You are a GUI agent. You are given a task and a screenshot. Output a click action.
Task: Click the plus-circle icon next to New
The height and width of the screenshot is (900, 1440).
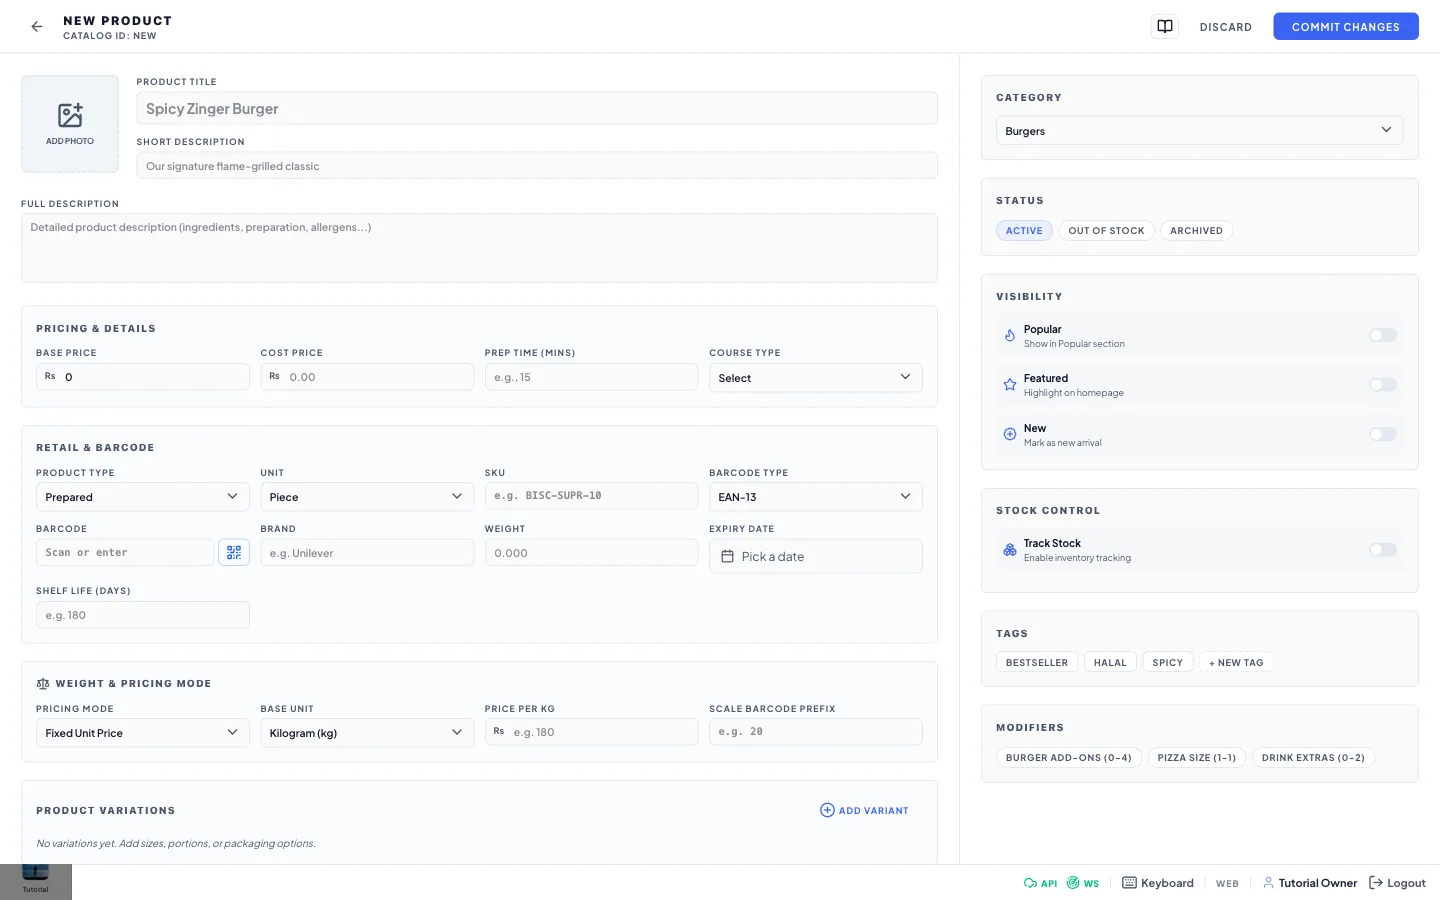point(1010,434)
